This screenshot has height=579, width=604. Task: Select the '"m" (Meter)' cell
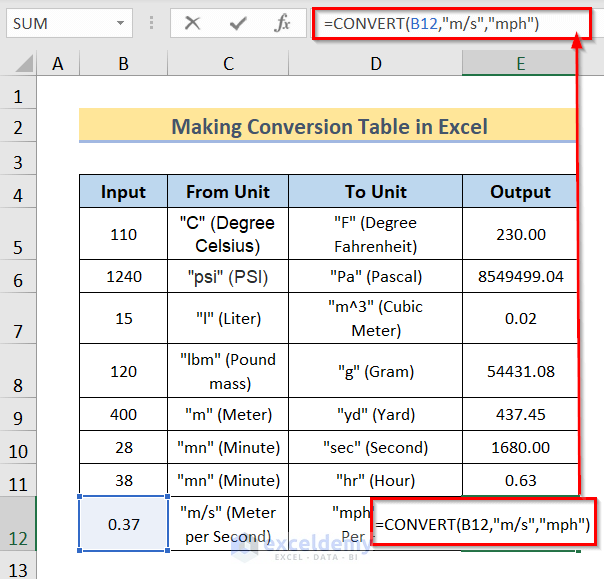pos(228,415)
